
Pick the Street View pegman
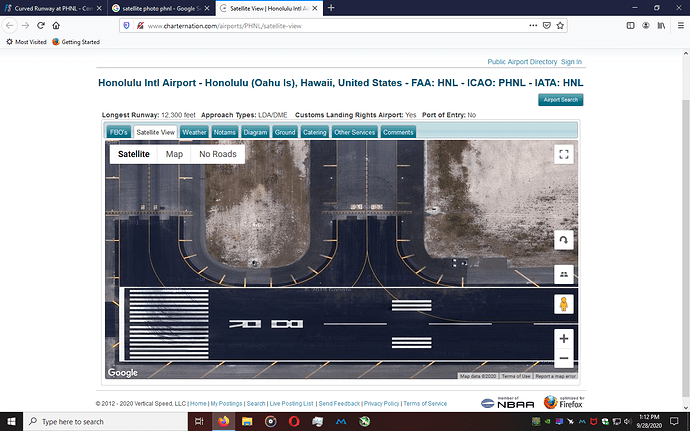coord(564,304)
